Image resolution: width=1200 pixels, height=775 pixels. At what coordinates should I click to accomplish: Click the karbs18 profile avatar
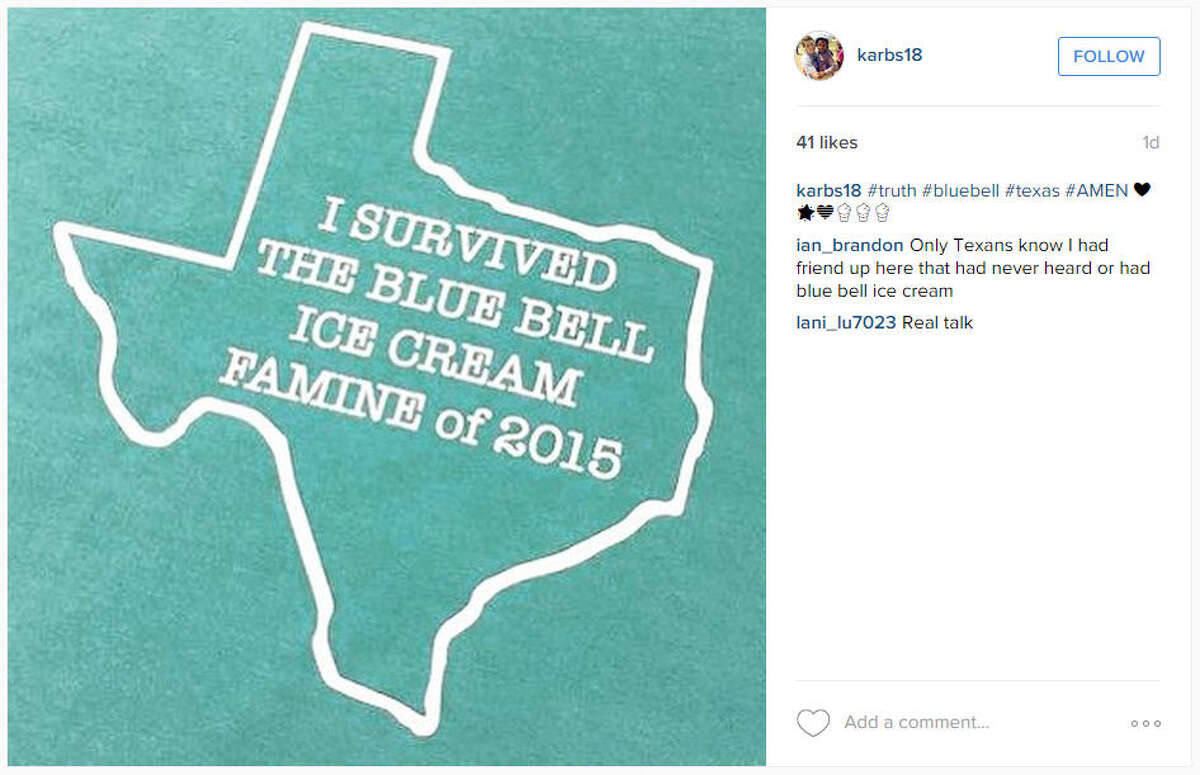pyautogui.click(x=819, y=56)
